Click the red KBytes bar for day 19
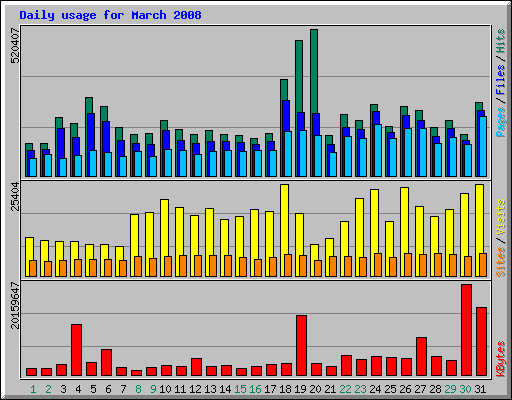The height and width of the screenshot is (400, 512). coord(301,346)
